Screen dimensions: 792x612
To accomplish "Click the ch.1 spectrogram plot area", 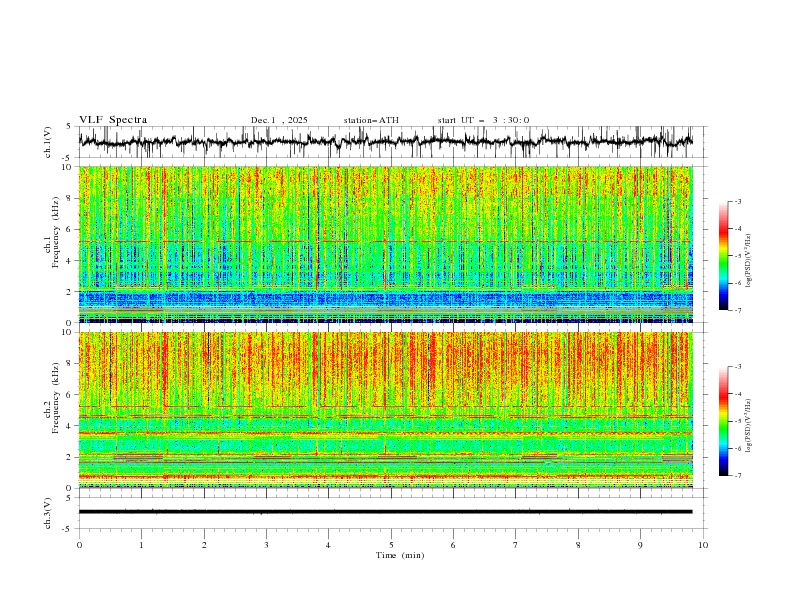I will pos(386,244).
